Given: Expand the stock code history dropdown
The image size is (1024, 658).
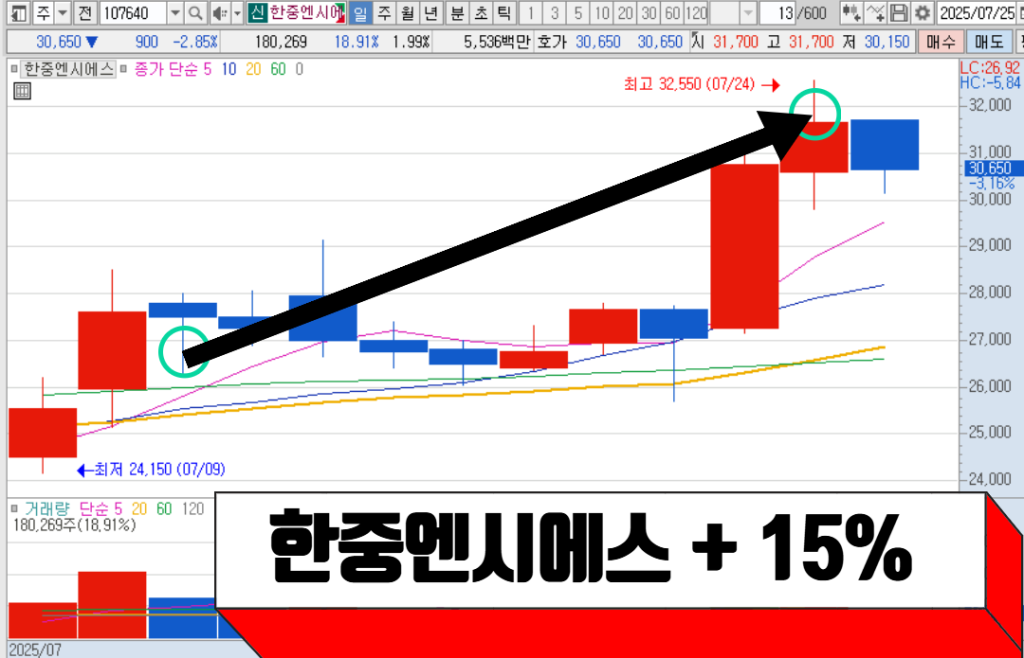Looking at the screenshot, I should (x=176, y=12).
